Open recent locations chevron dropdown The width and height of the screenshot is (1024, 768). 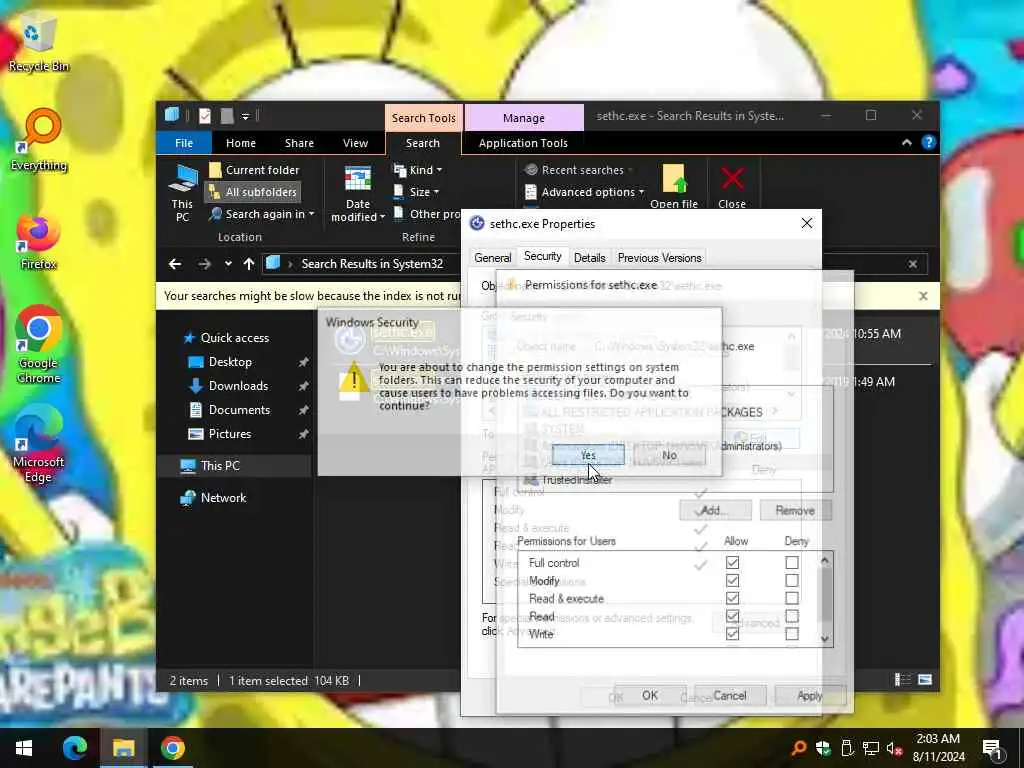[x=228, y=264]
